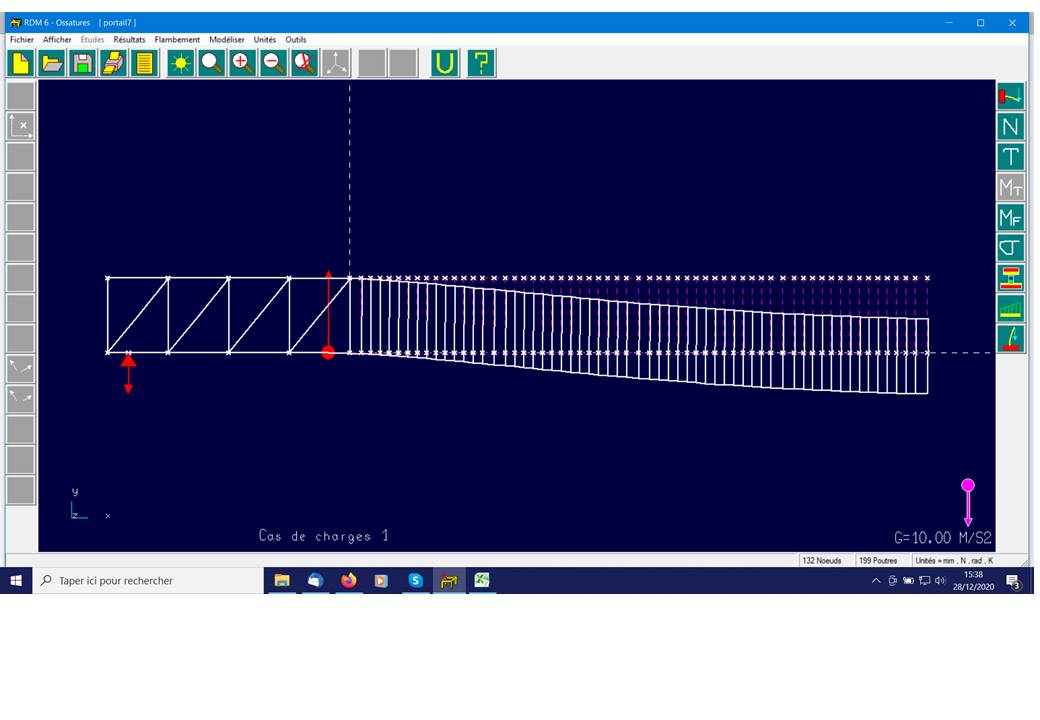The width and height of the screenshot is (1040, 720).
Task: Select the green stepped diagram on yellow bar icon
Action: [1010, 309]
